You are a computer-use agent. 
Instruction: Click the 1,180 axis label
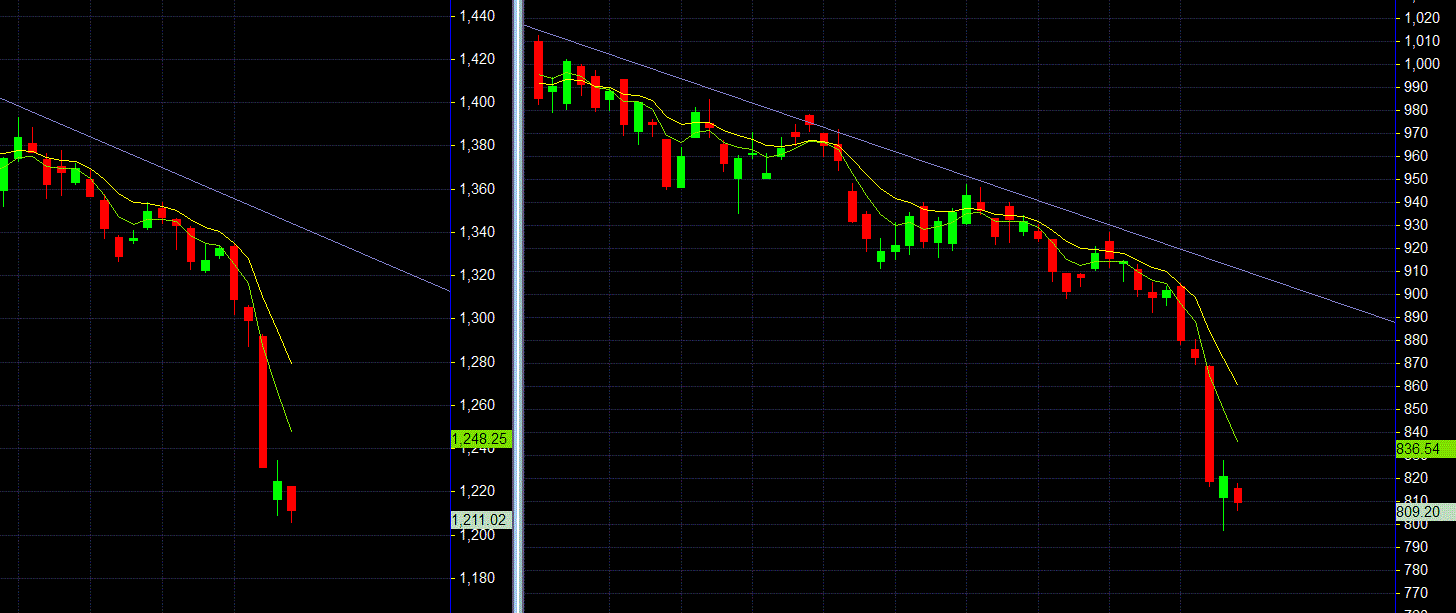coord(476,578)
